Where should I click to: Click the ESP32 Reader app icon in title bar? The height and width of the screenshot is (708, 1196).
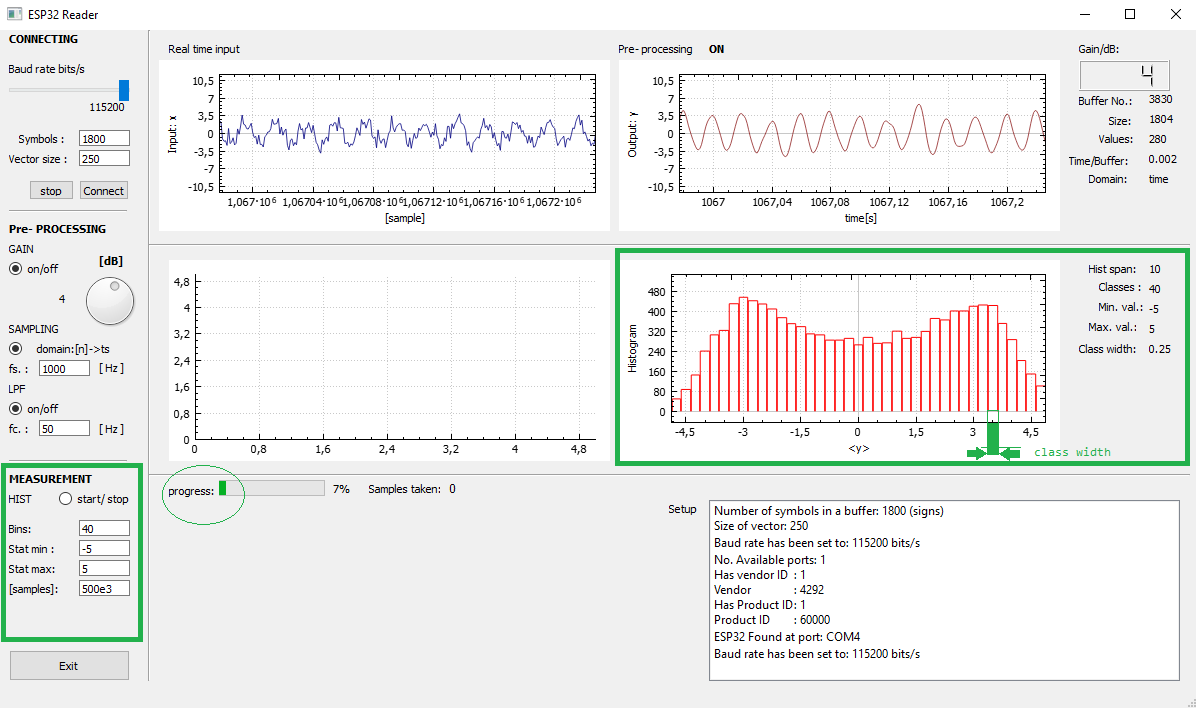(x=14, y=14)
